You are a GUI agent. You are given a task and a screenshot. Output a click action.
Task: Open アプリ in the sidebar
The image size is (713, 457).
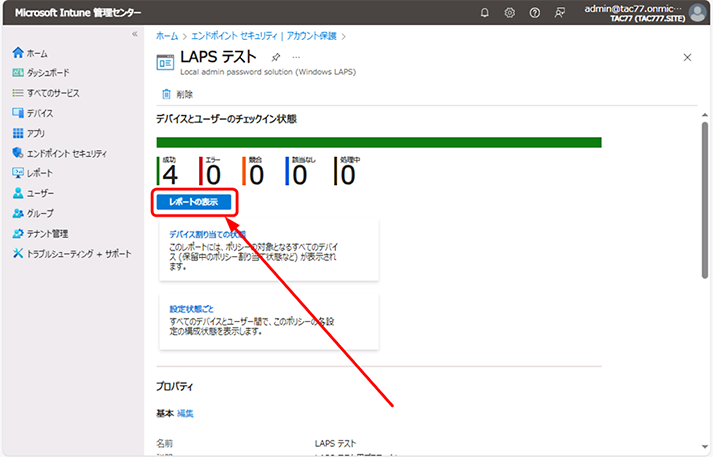29,133
